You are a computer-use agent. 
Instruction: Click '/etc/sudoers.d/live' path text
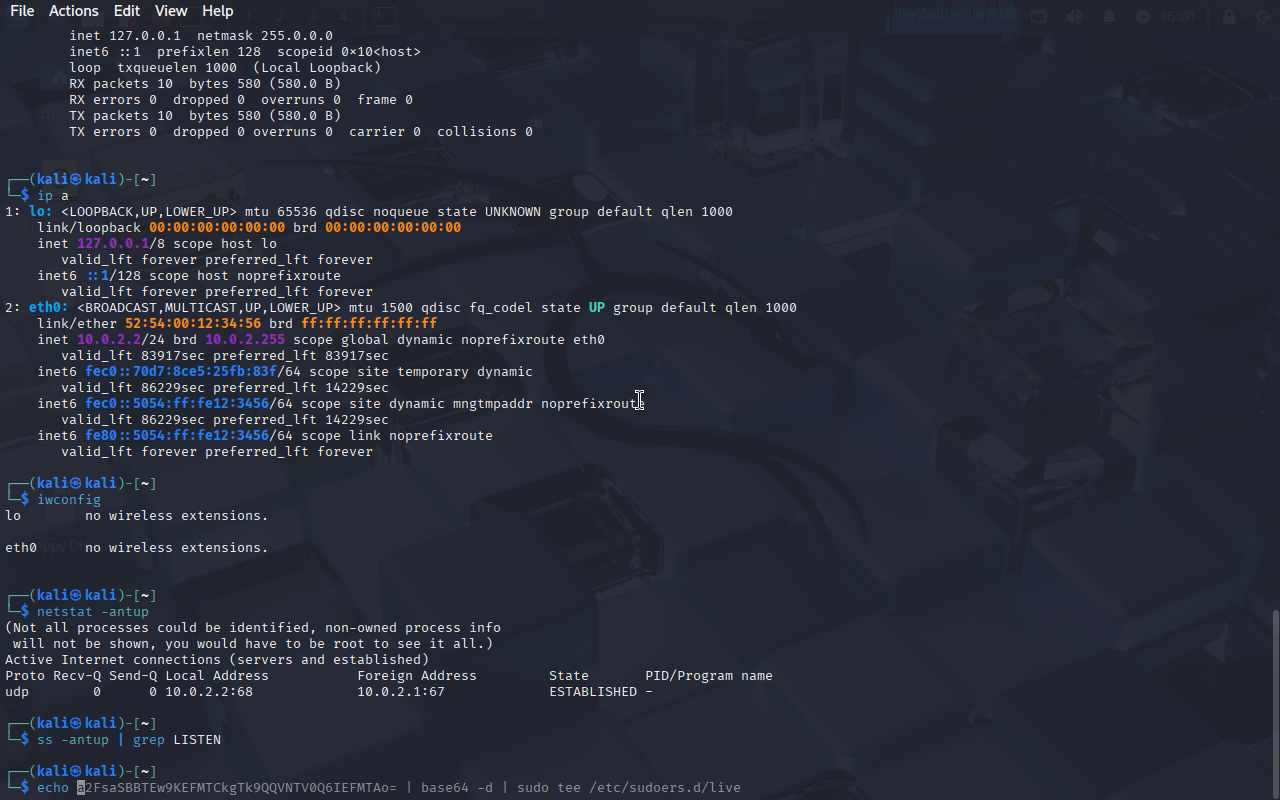(x=665, y=787)
